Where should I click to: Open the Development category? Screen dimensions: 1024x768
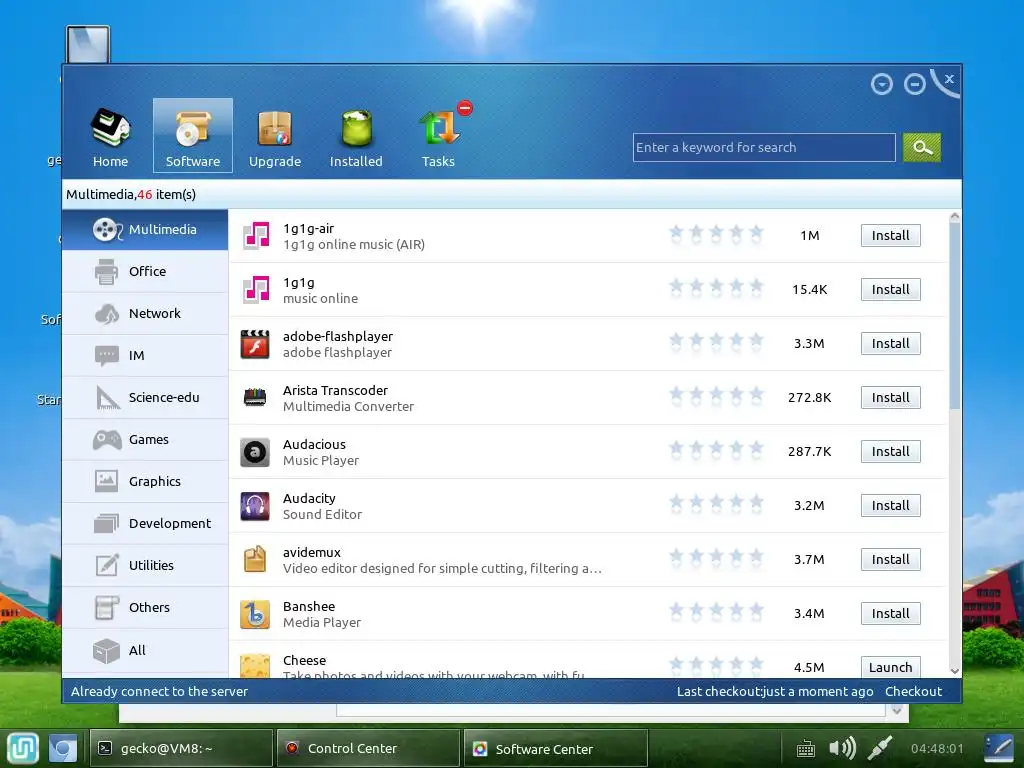(145, 523)
